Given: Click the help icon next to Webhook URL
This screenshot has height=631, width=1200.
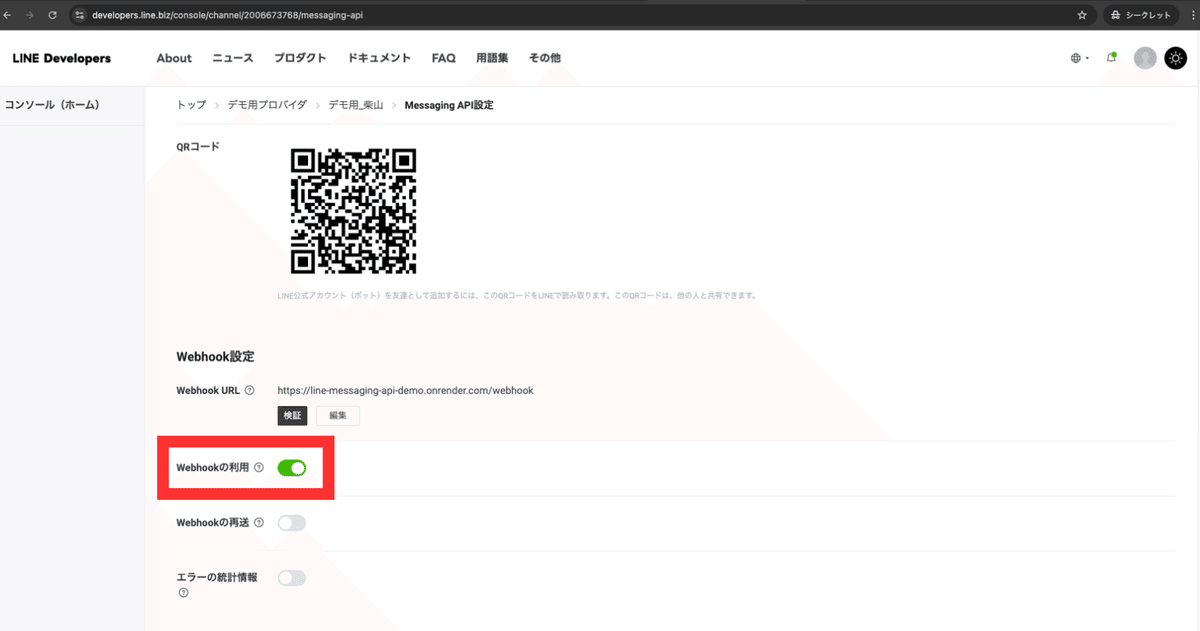Looking at the screenshot, I should point(250,390).
